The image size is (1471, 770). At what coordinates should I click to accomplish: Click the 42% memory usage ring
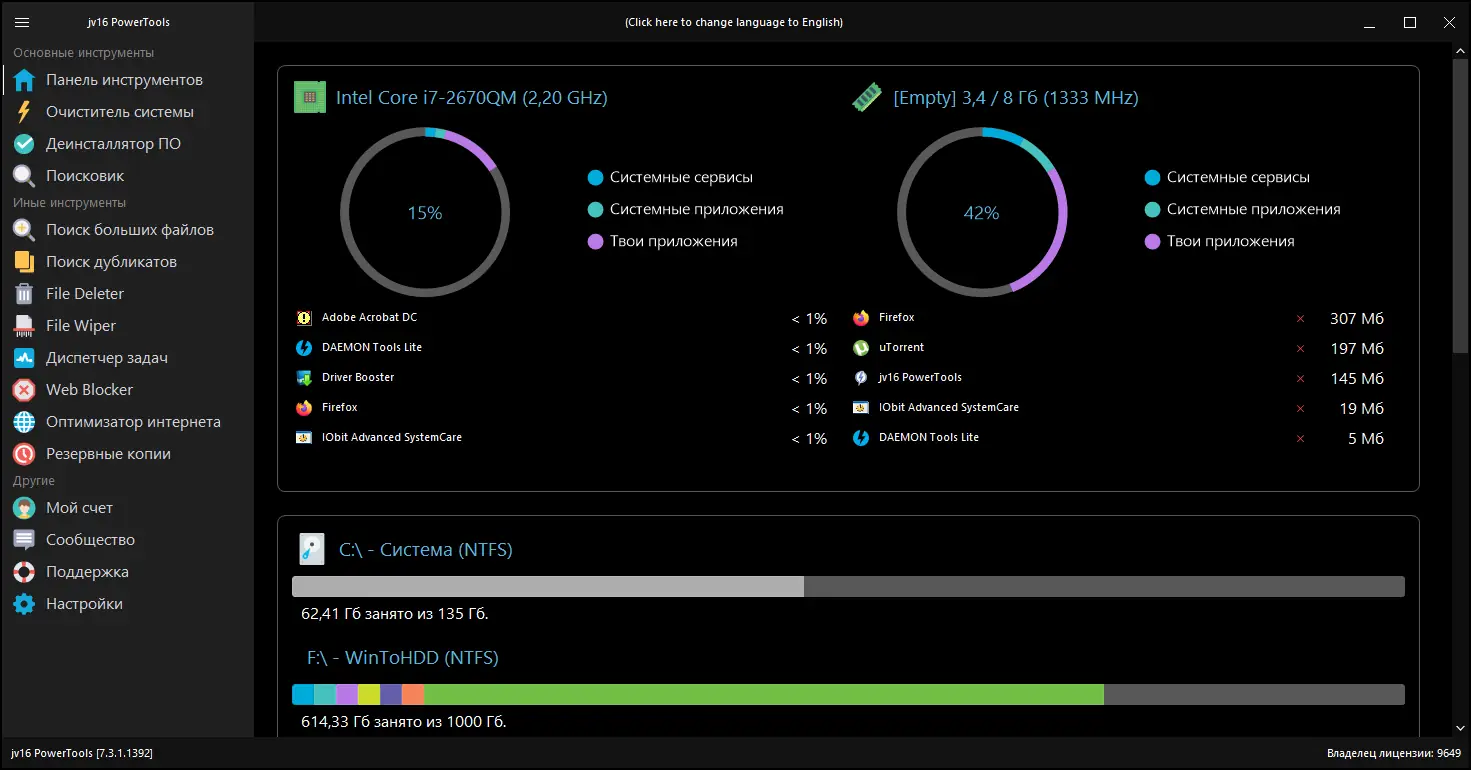982,212
